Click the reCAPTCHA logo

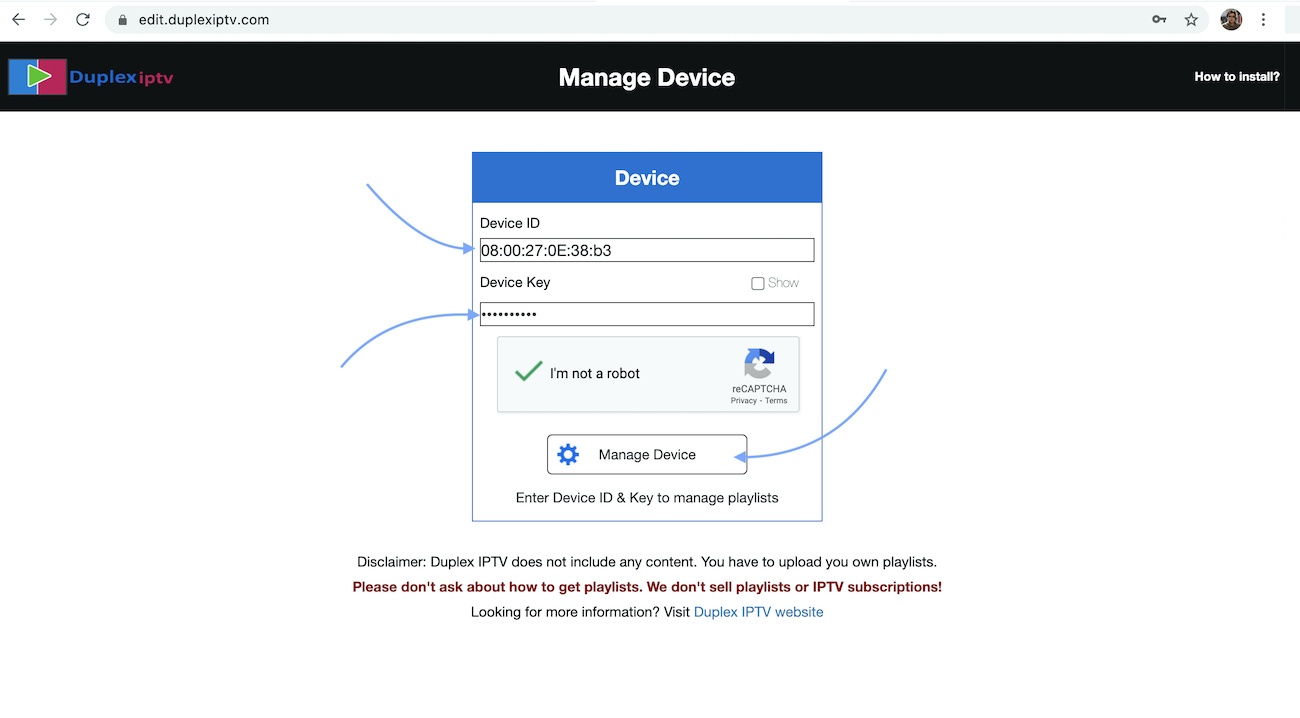point(759,364)
